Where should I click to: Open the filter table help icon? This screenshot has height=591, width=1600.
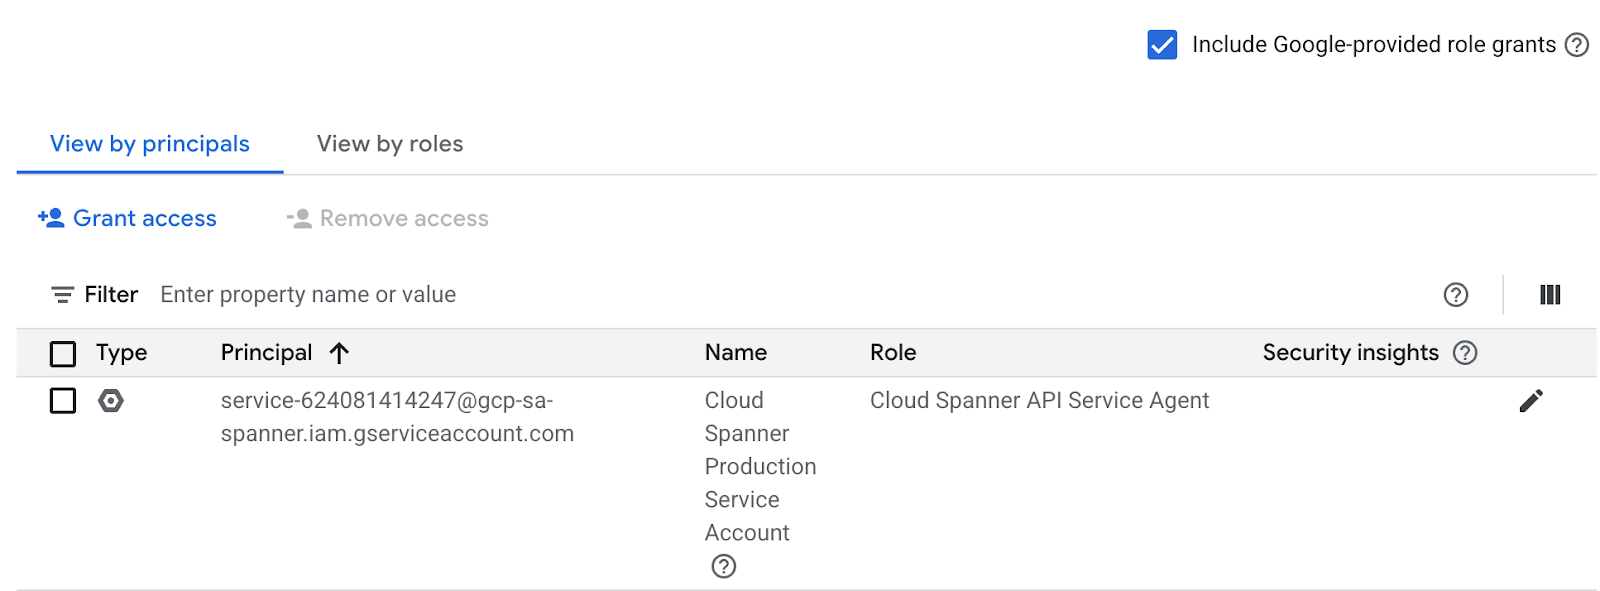1456,295
